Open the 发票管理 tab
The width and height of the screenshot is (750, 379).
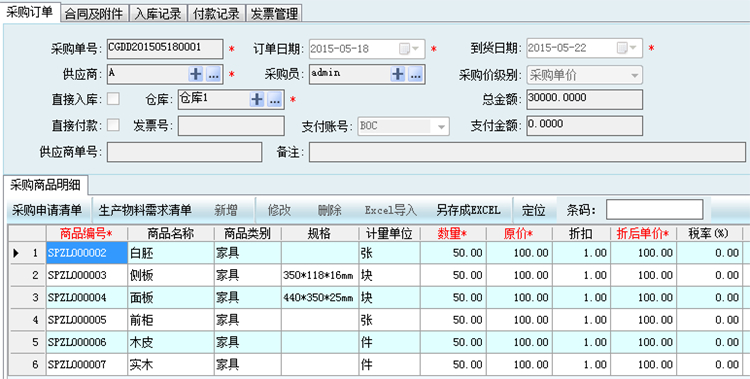tap(274, 14)
